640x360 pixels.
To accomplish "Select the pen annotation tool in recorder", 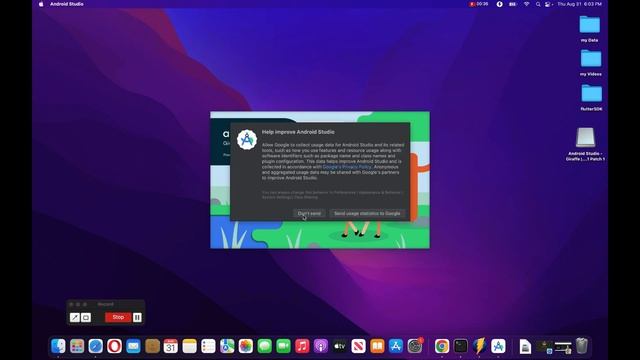I will 74,317.
